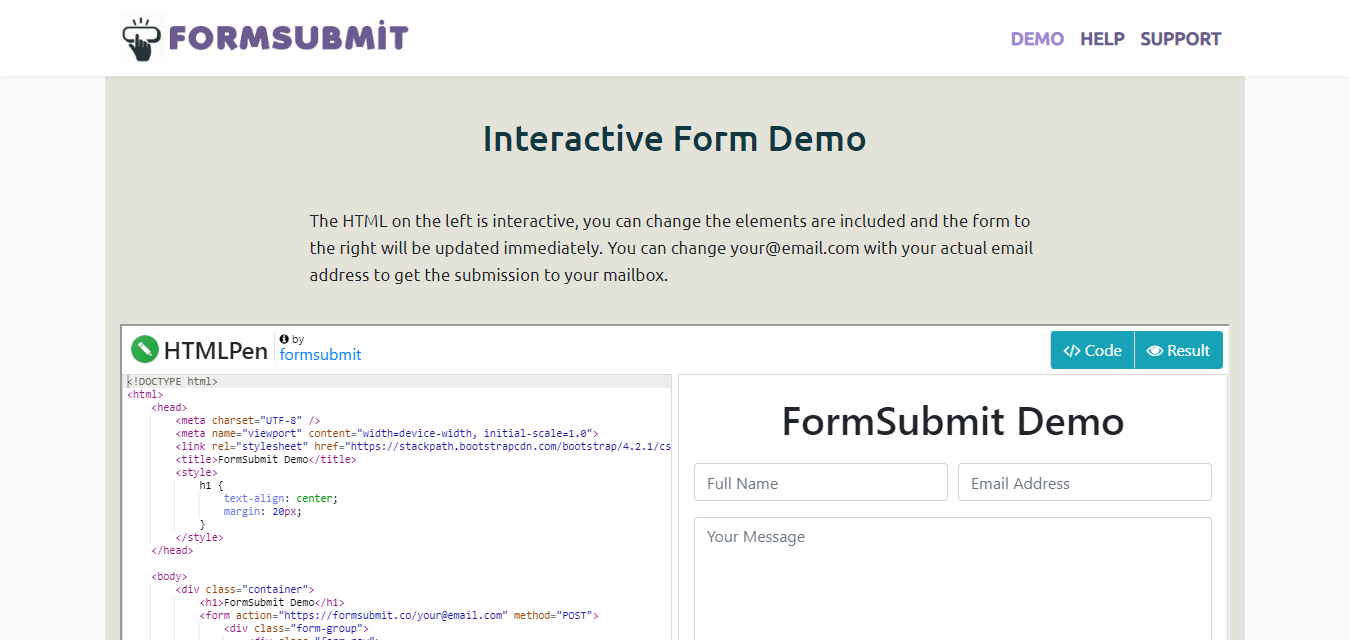Image resolution: width=1349 pixels, height=640 pixels.
Task: Click the HTMLPen title text
Action: pyautogui.click(x=216, y=350)
